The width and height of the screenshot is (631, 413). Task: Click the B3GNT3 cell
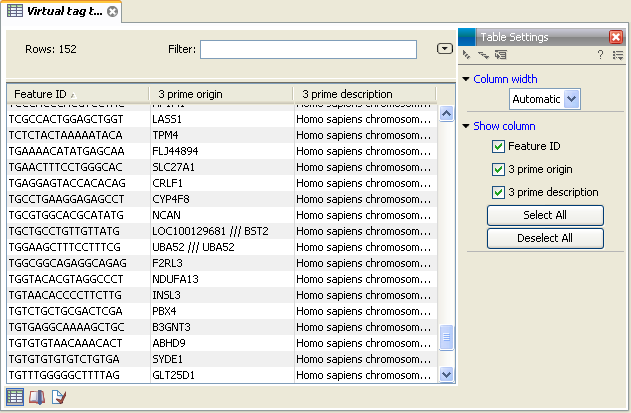(222, 327)
